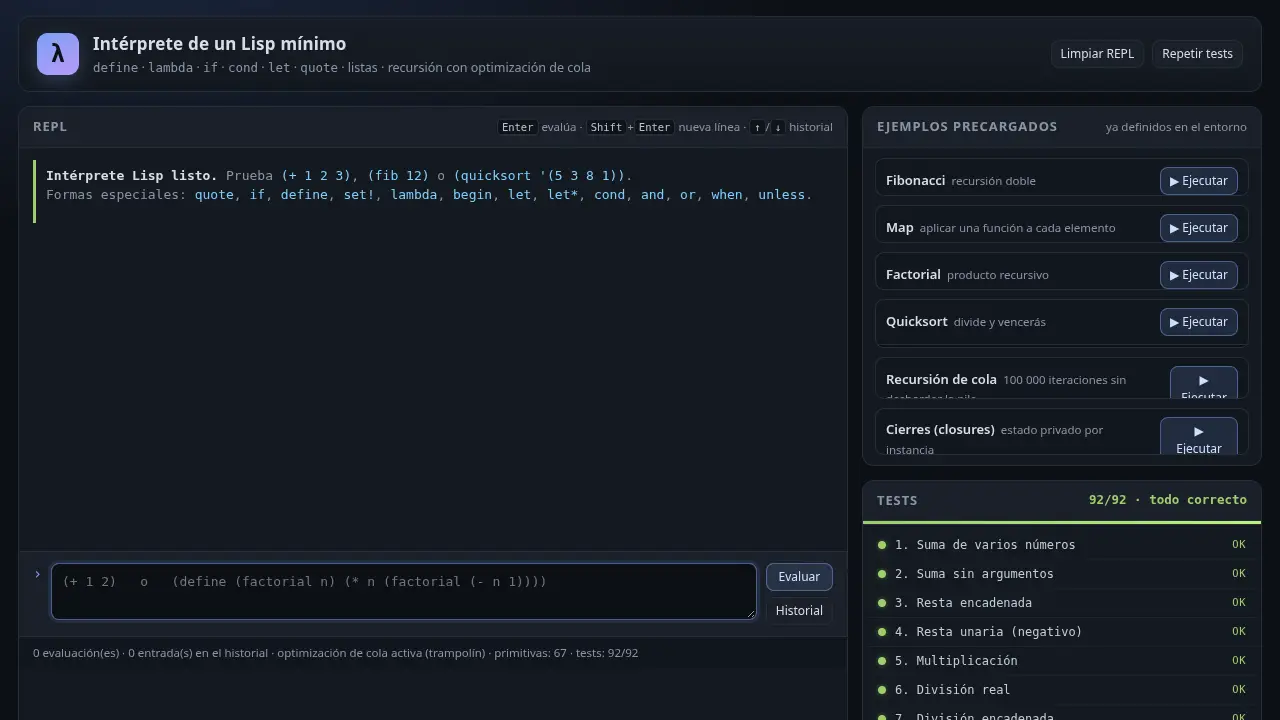Select test "4. Resta unaria (negativo)"
1280x720 pixels.
[1061, 632]
